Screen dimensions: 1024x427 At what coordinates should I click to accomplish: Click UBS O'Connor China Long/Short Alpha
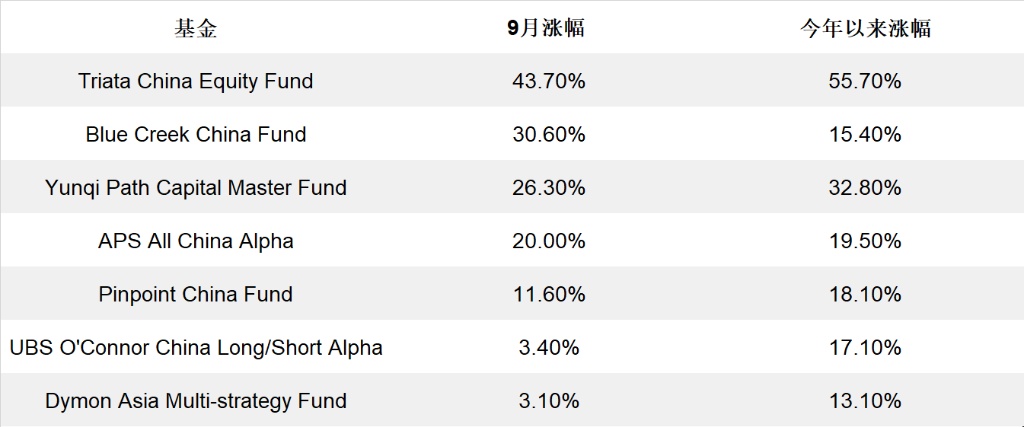point(195,348)
